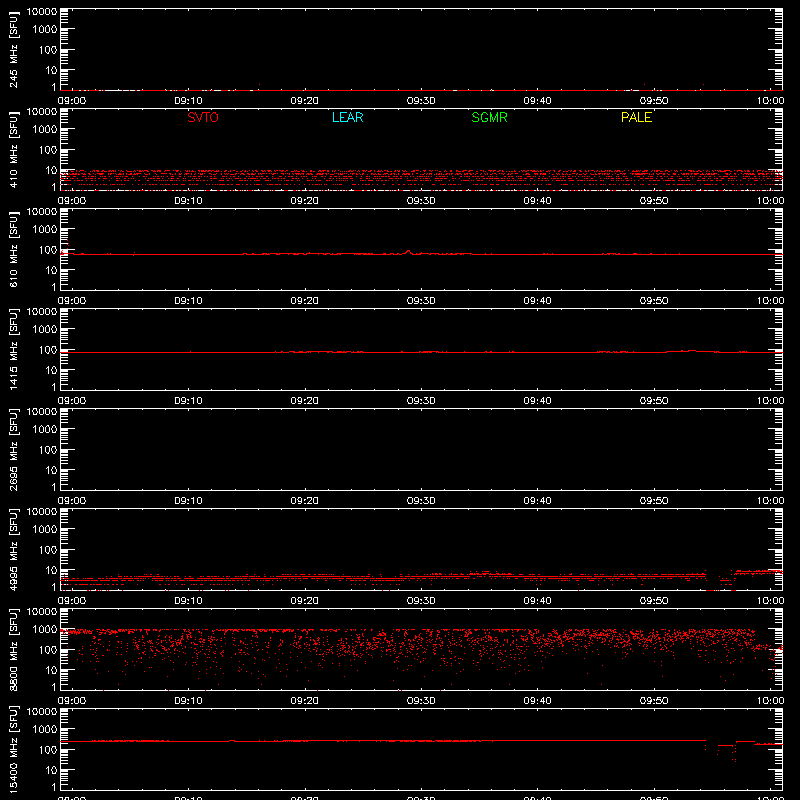Click the 100 tick label on 15400 MHz plot
Viewport: 800px width, 800px height.
(x=48, y=750)
